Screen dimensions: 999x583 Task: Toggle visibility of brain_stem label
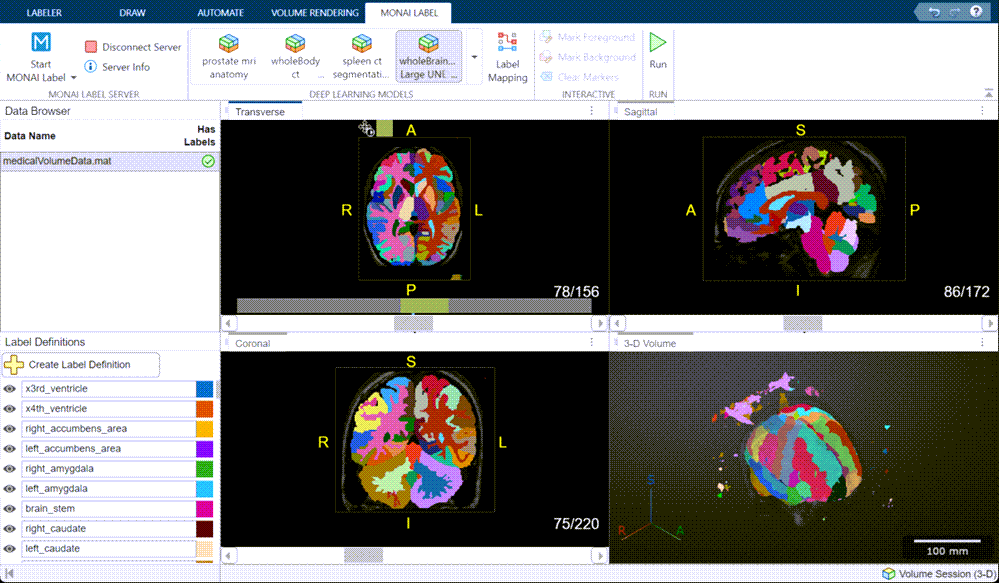(10, 508)
